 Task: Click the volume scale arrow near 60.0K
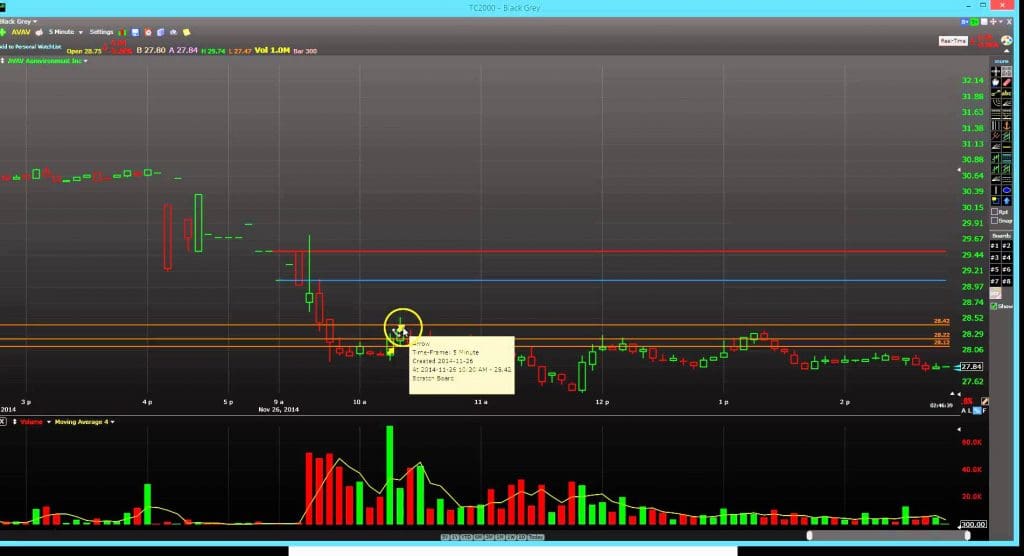(959, 430)
